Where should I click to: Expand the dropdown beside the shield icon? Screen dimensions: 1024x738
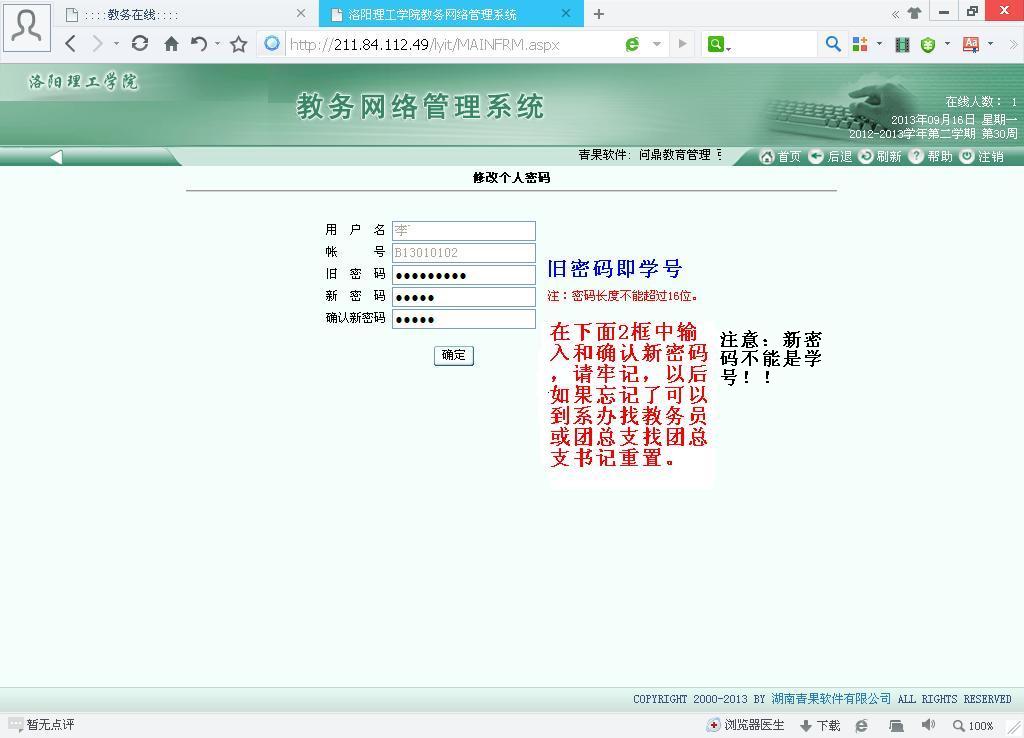(947, 44)
